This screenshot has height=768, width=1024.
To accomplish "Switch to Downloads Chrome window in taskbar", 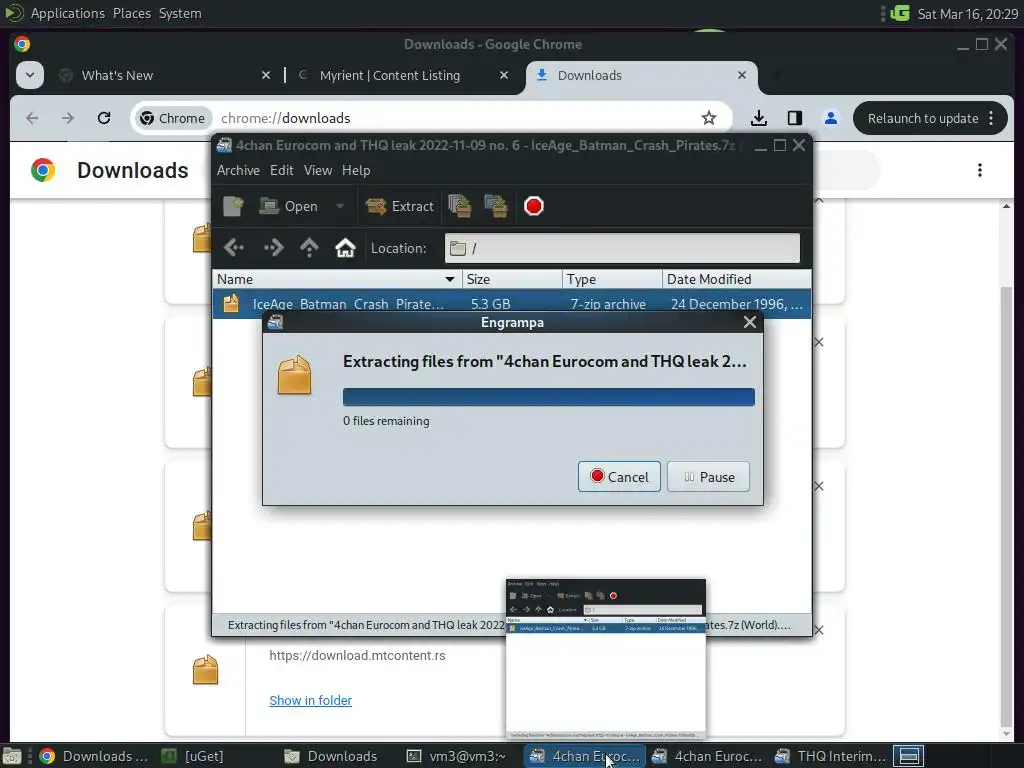I will click(95, 756).
